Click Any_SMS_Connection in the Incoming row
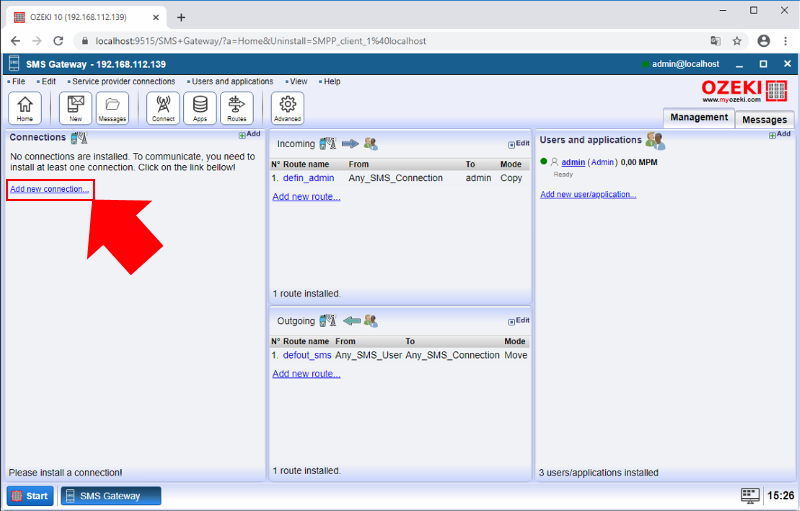800x511 pixels. pos(395,178)
